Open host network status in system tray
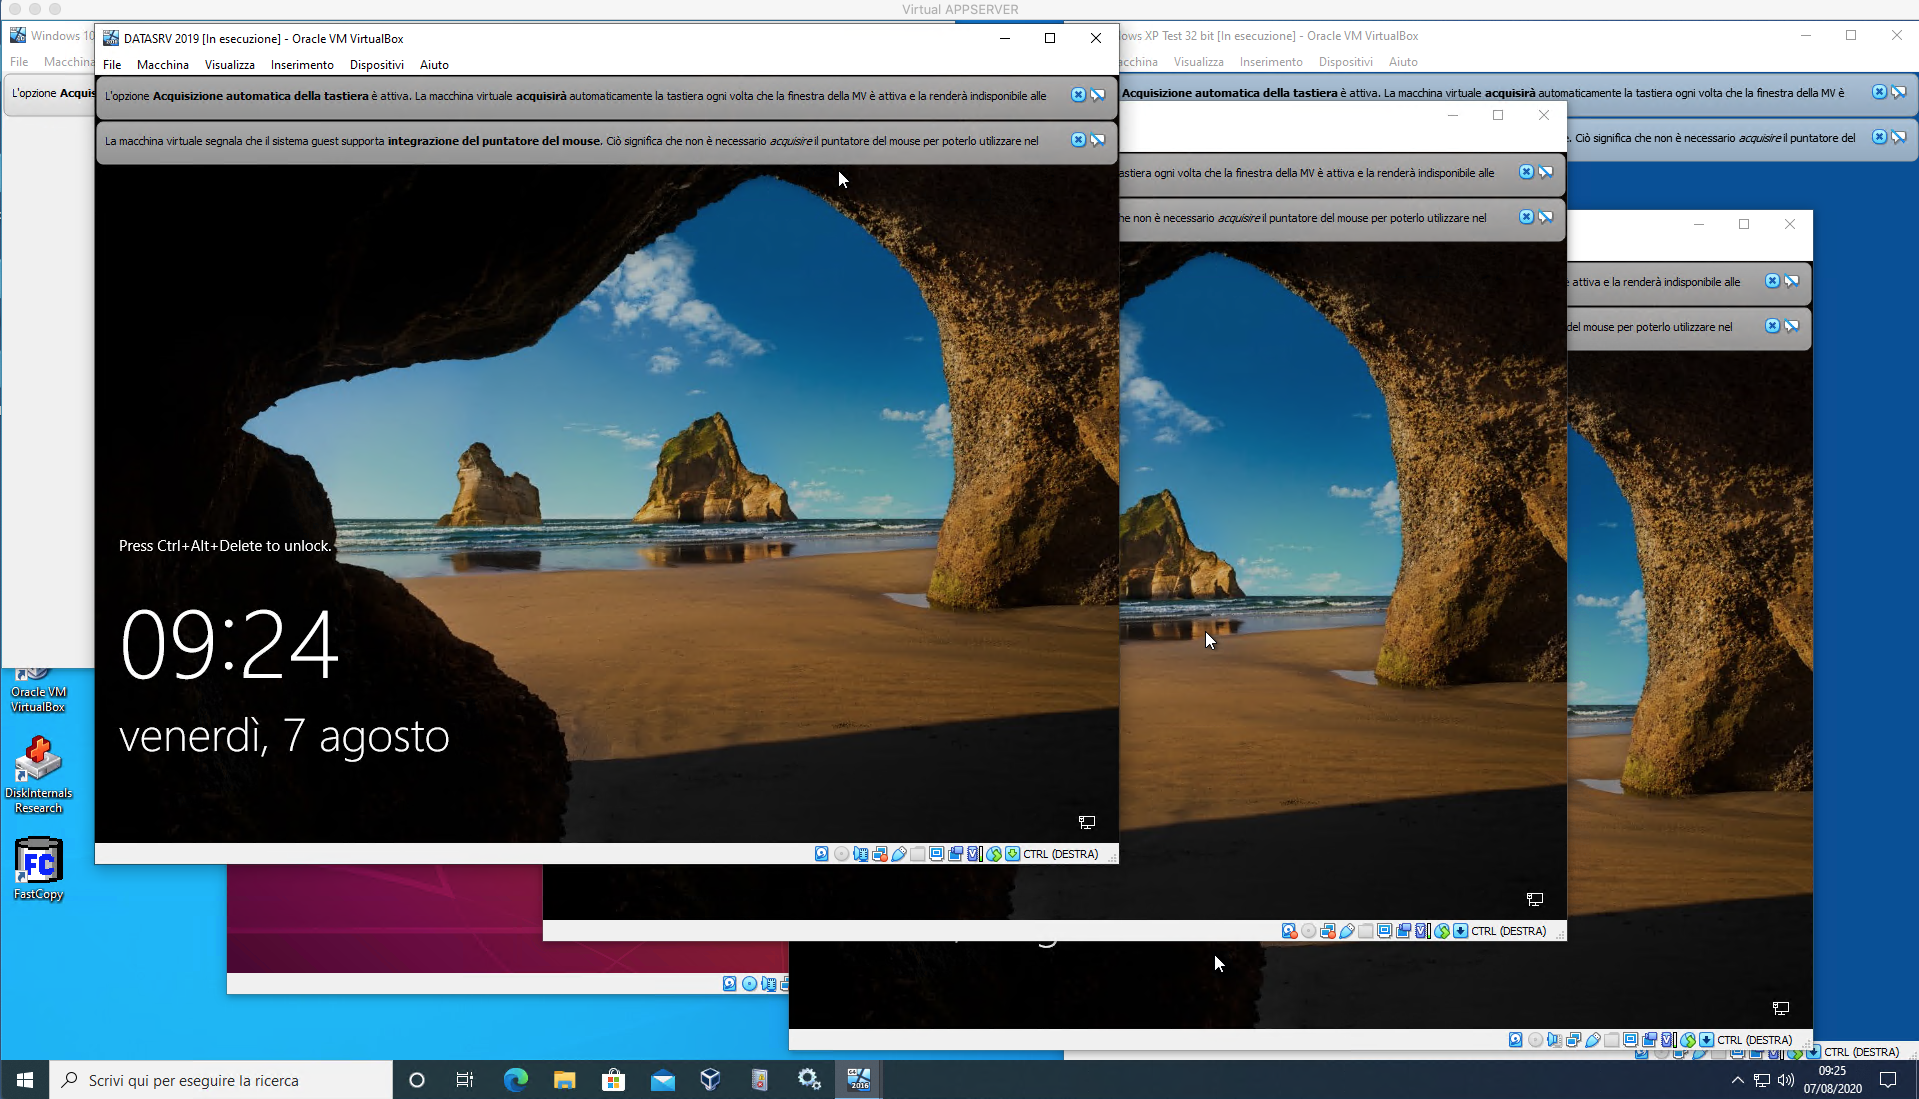The width and height of the screenshot is (1919, 1099). 1762,1080
